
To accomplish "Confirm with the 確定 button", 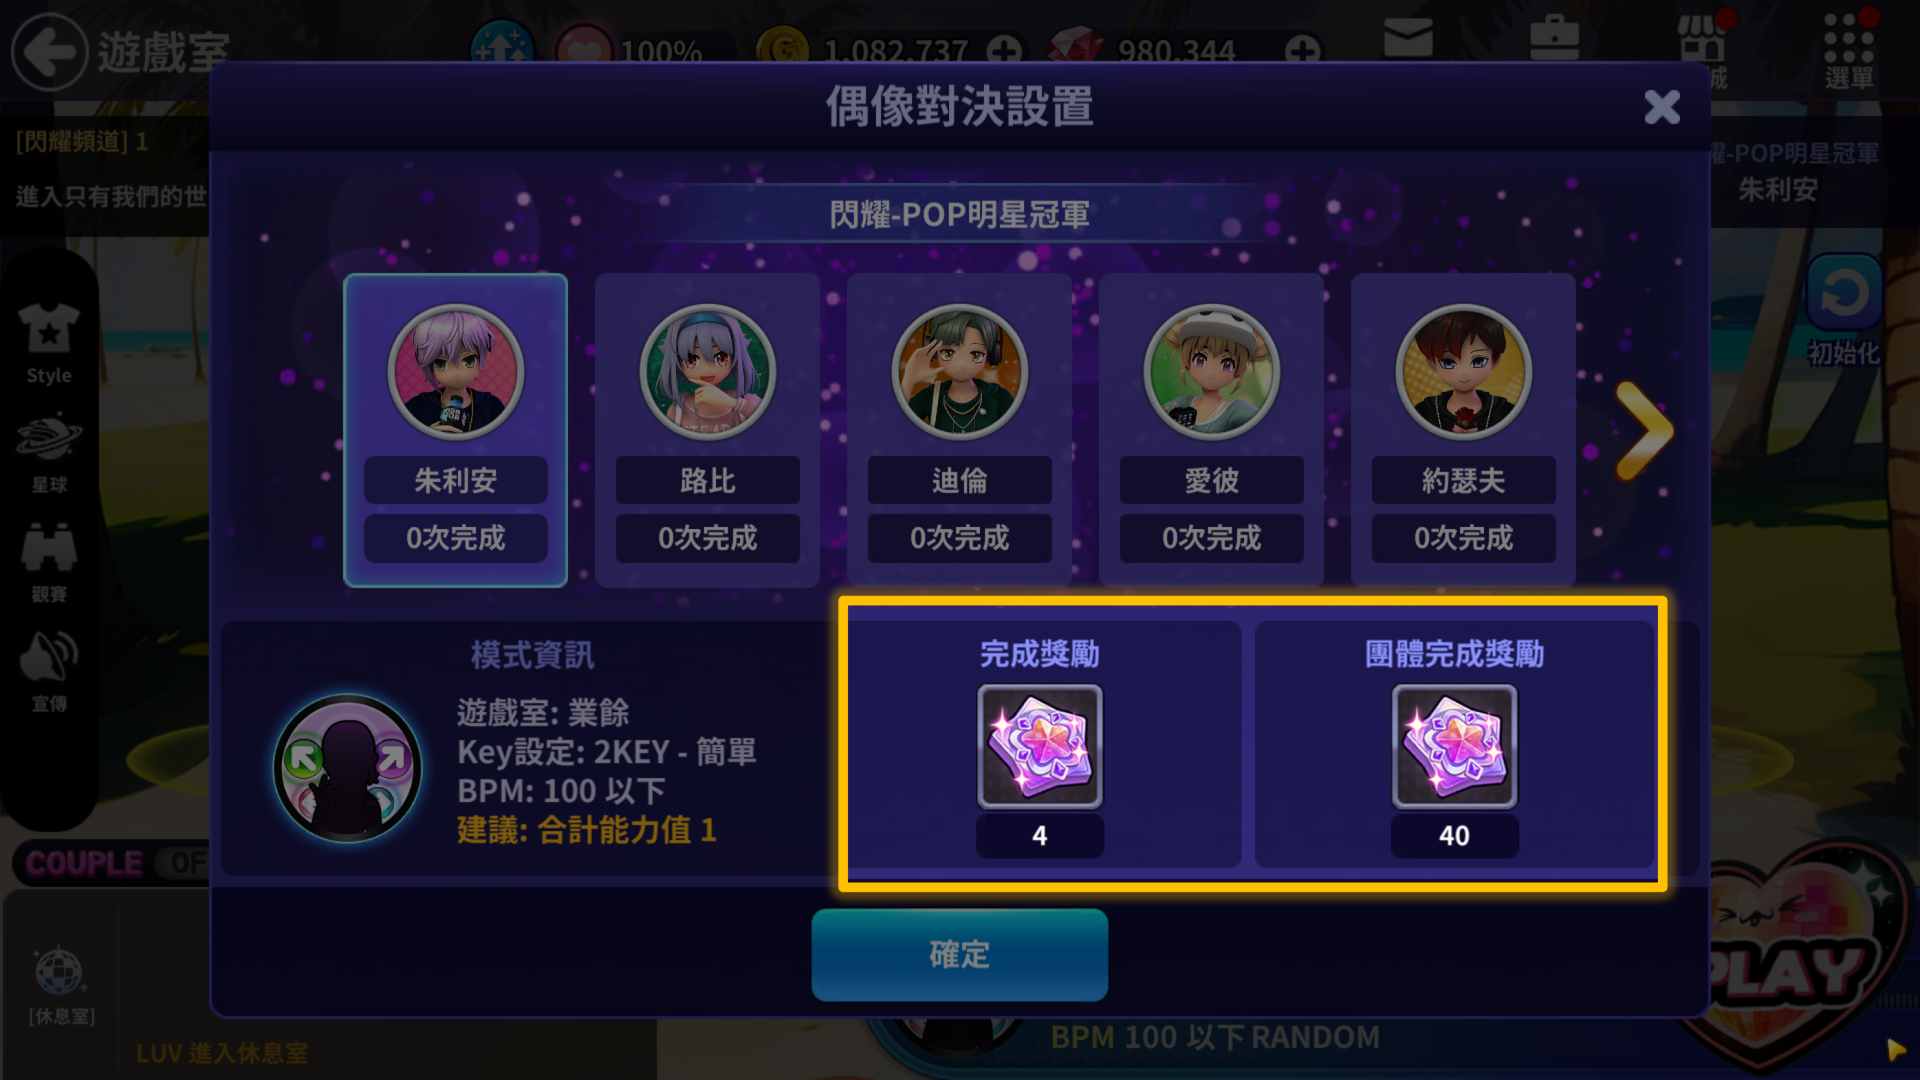I will [959, 954].
